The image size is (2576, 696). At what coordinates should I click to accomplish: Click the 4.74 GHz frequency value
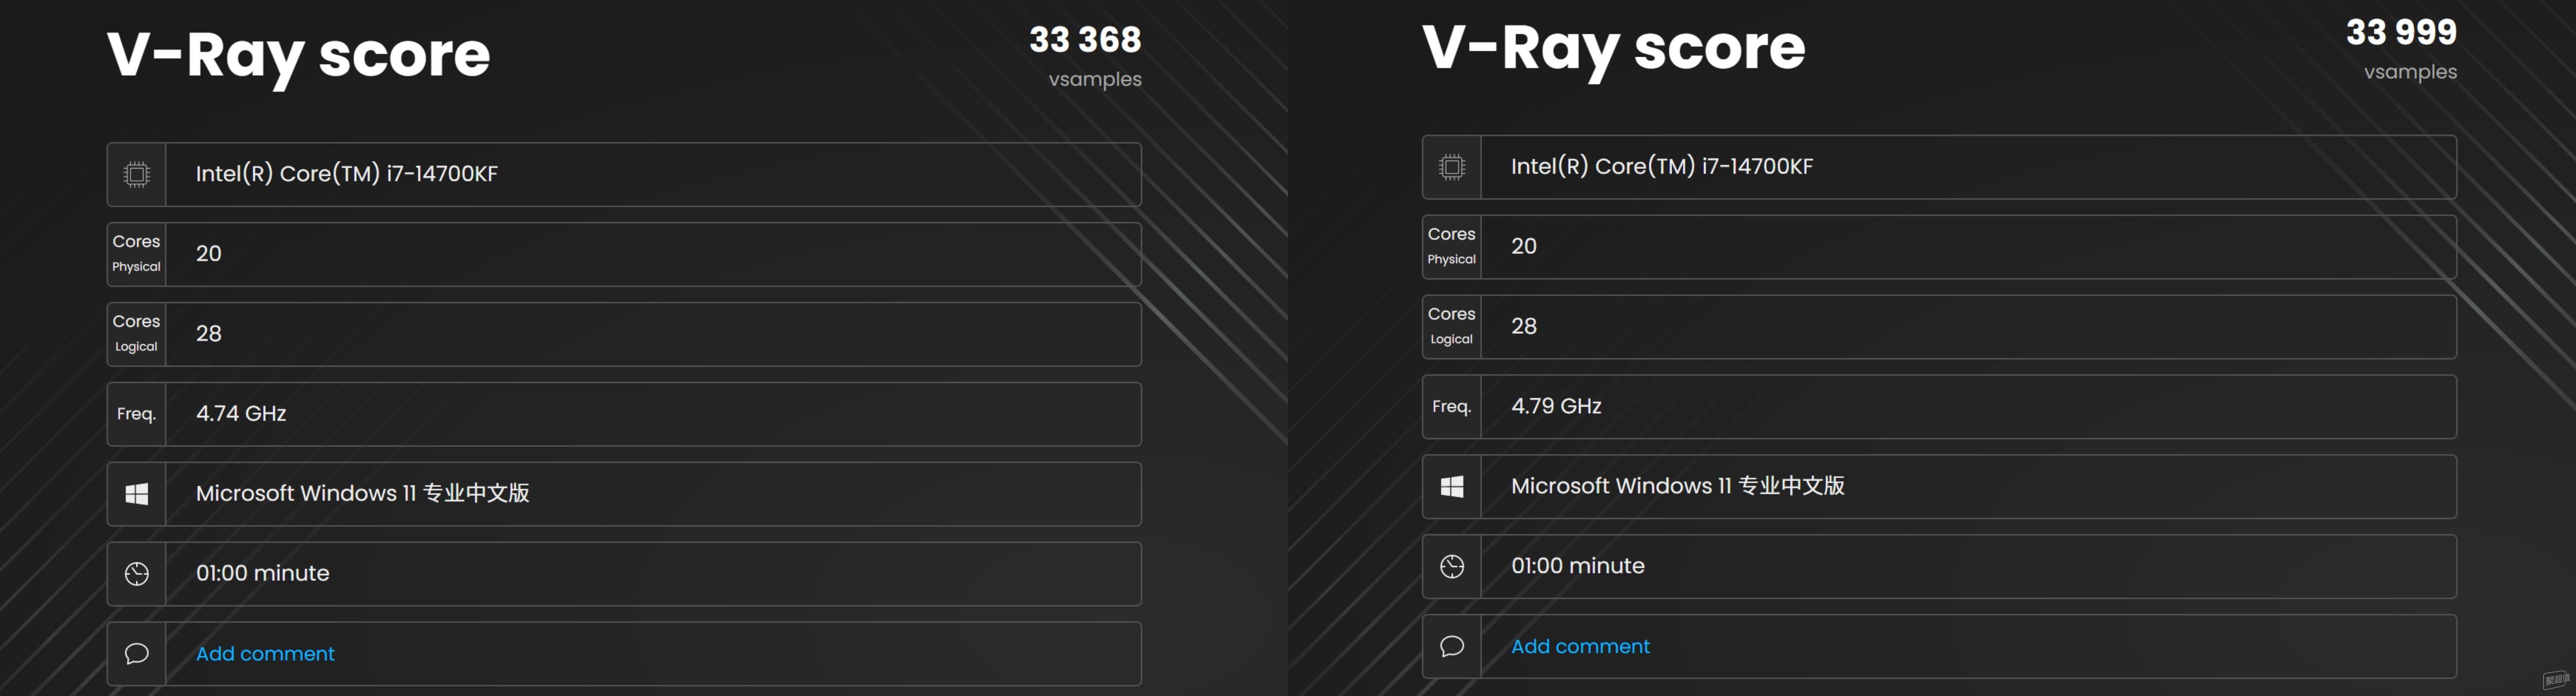[241, 414]
